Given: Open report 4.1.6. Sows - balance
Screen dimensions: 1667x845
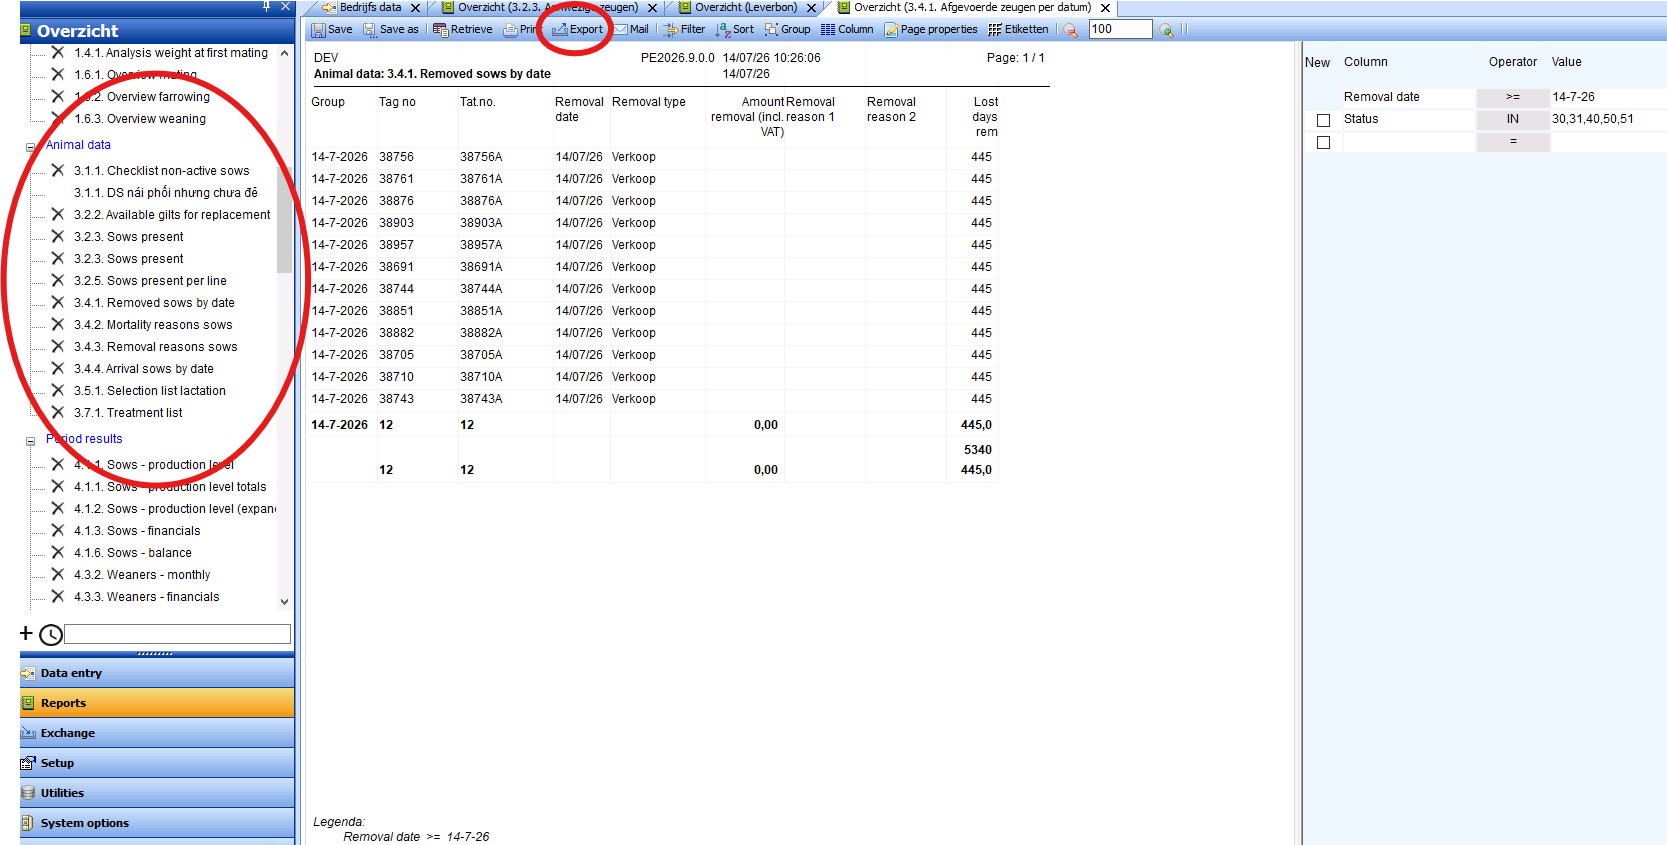Looking at the screenshot, I should [x=133, y=553].
